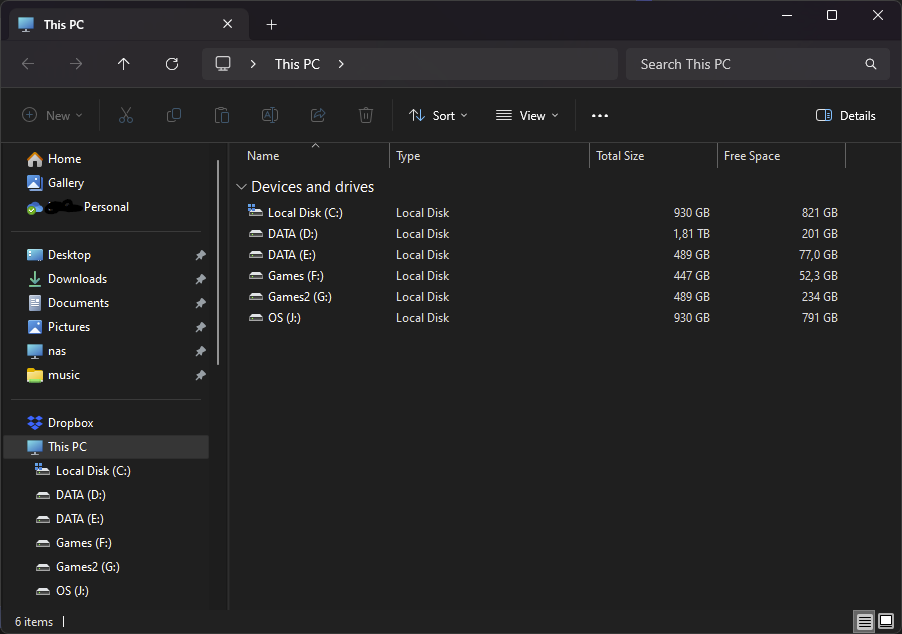
Task: Open Games2 (G:) in sidebar tree
Action: (x=77, y=567)
